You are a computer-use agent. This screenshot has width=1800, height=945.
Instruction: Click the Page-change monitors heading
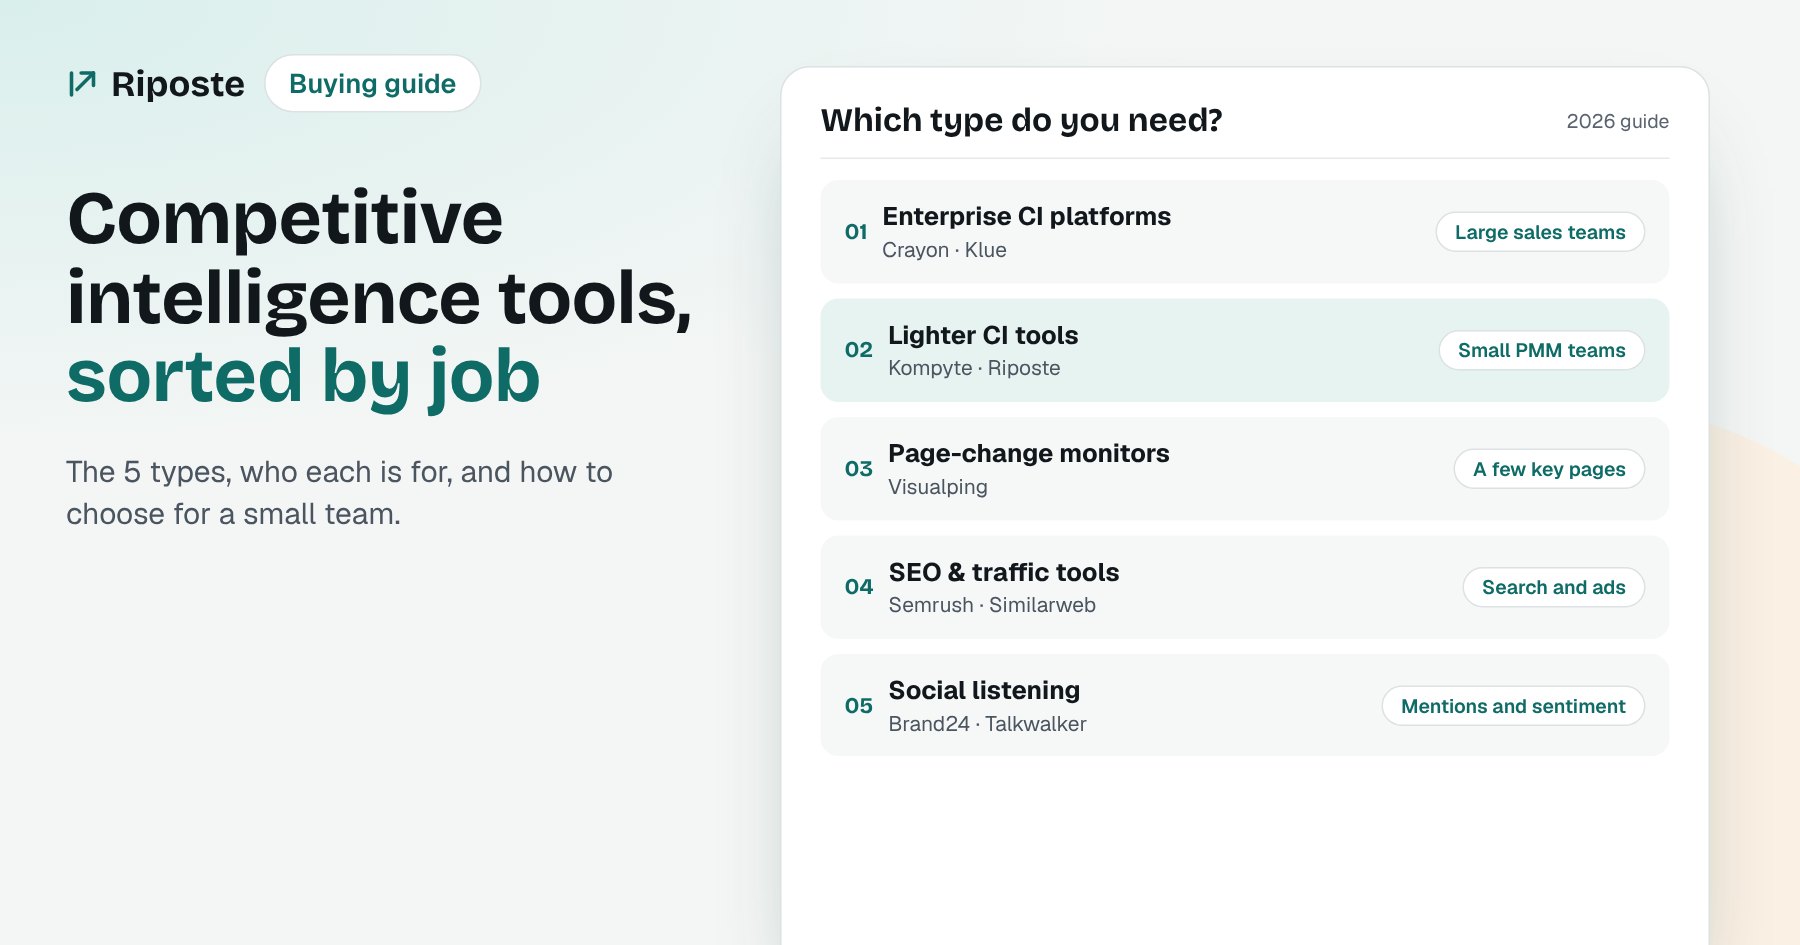pos(1028,453)
